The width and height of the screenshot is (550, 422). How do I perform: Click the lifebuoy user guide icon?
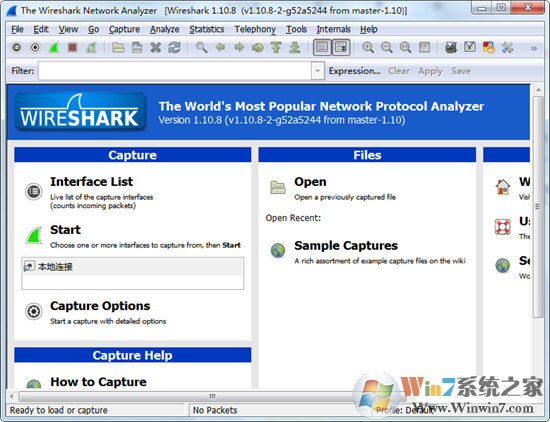tap(503, 227)
